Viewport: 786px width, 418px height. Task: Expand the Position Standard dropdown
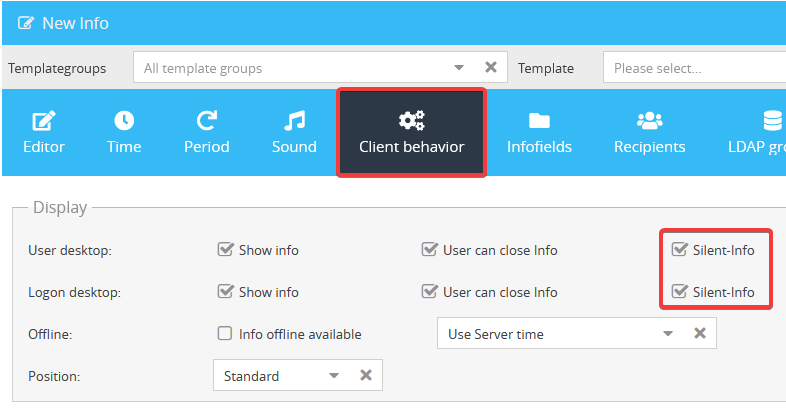pos(334,376)
